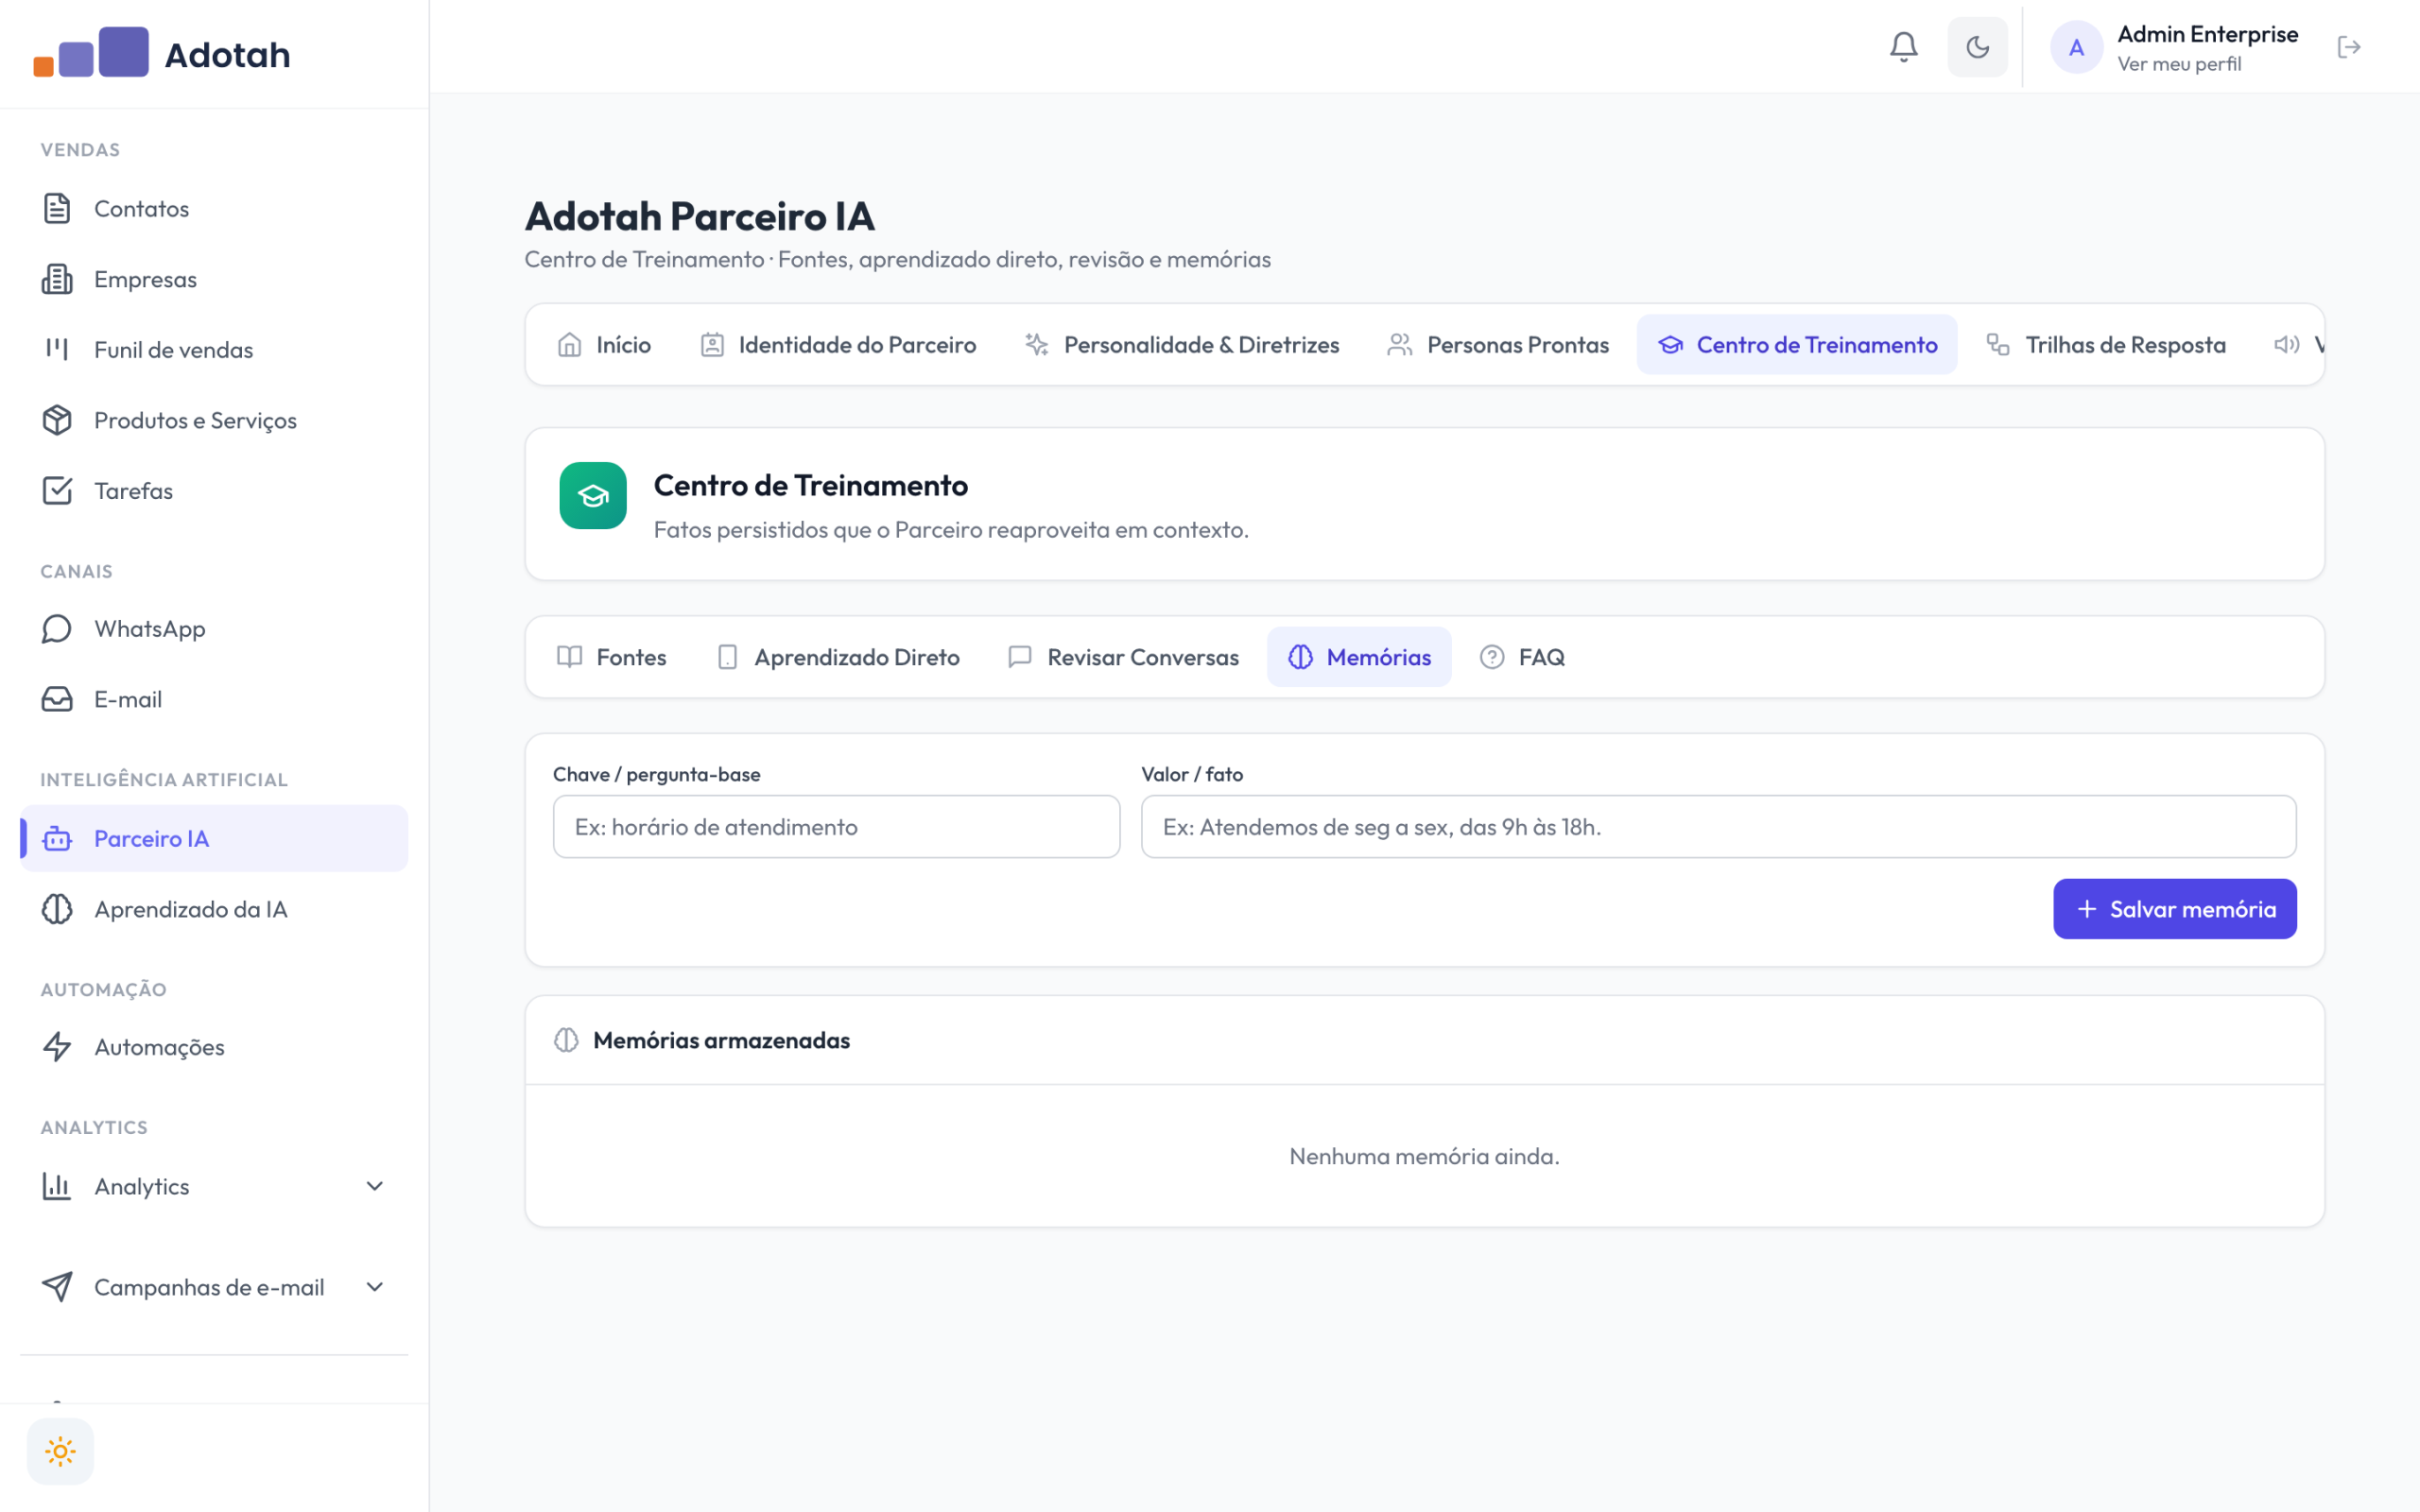Expand Campanhas de e-mail chevron
2420x1512 pixels.
pos(375,1287)
